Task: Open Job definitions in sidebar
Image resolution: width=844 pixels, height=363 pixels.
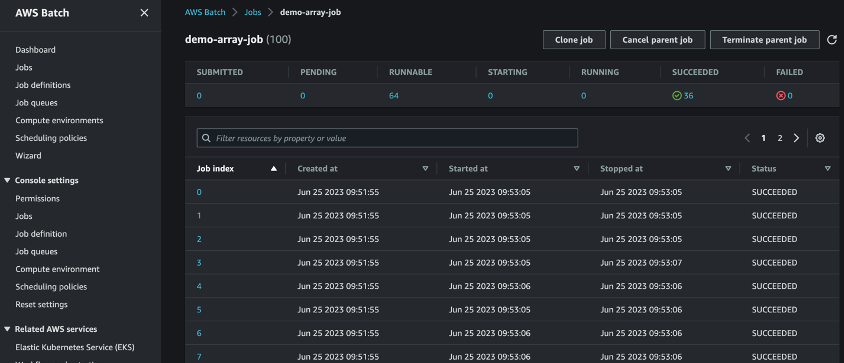Action: (43, 85)
